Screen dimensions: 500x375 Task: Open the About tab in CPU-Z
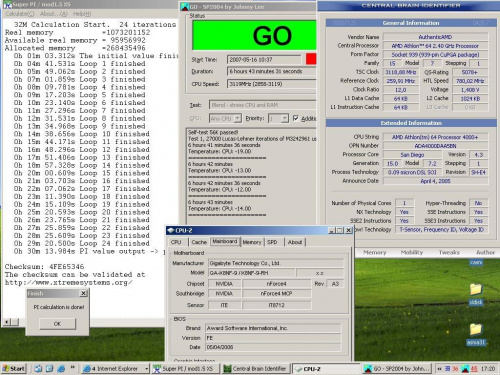(295, 242)
